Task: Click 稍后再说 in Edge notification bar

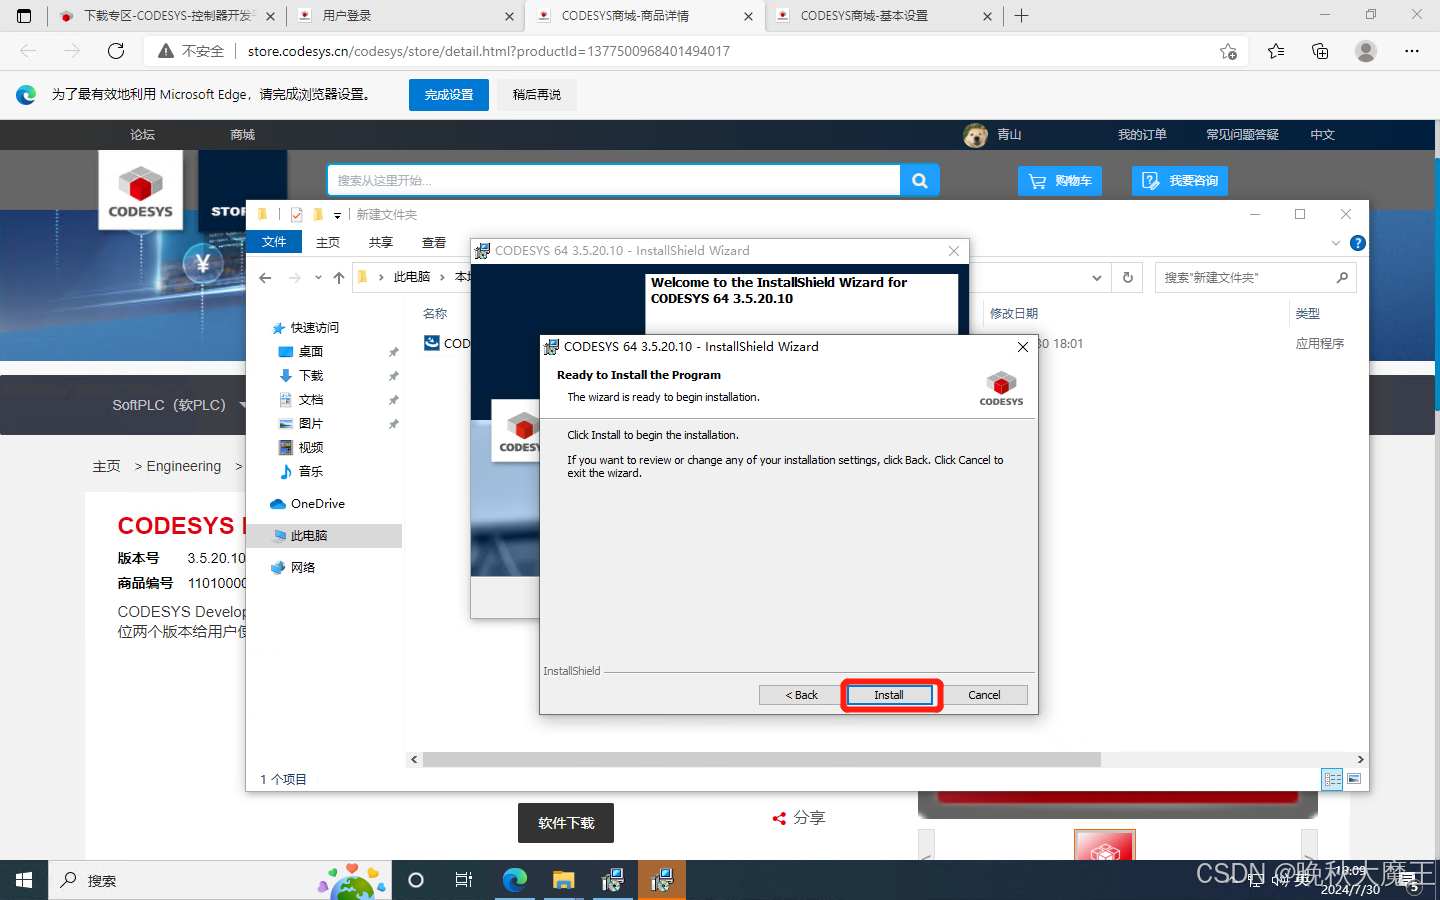Action: point(537,95)
